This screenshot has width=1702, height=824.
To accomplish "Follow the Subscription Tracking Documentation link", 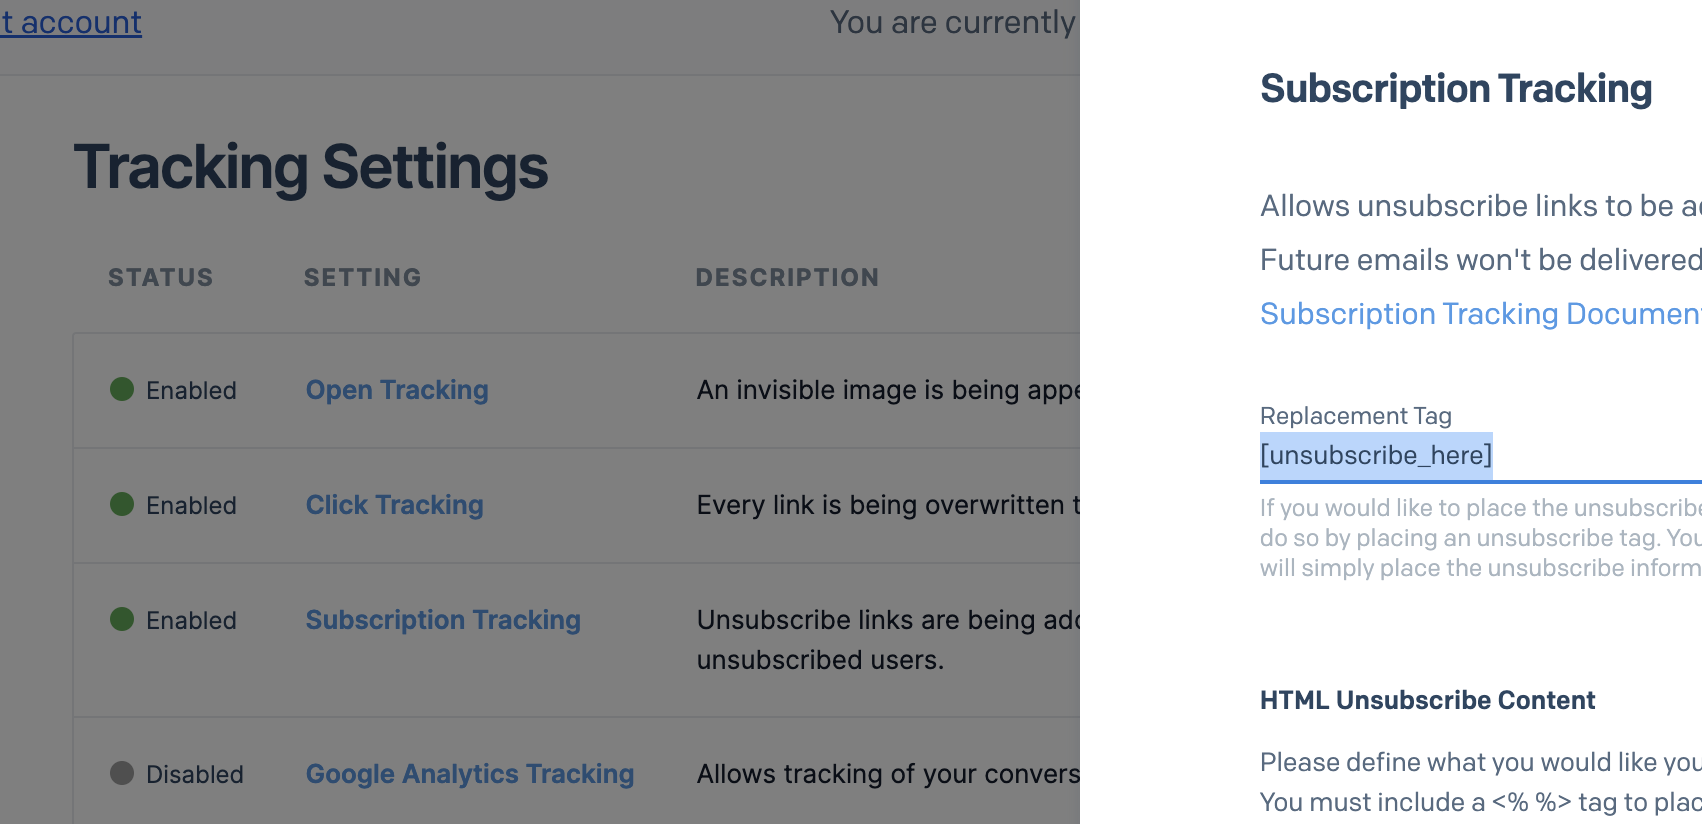I will 1478,314.
